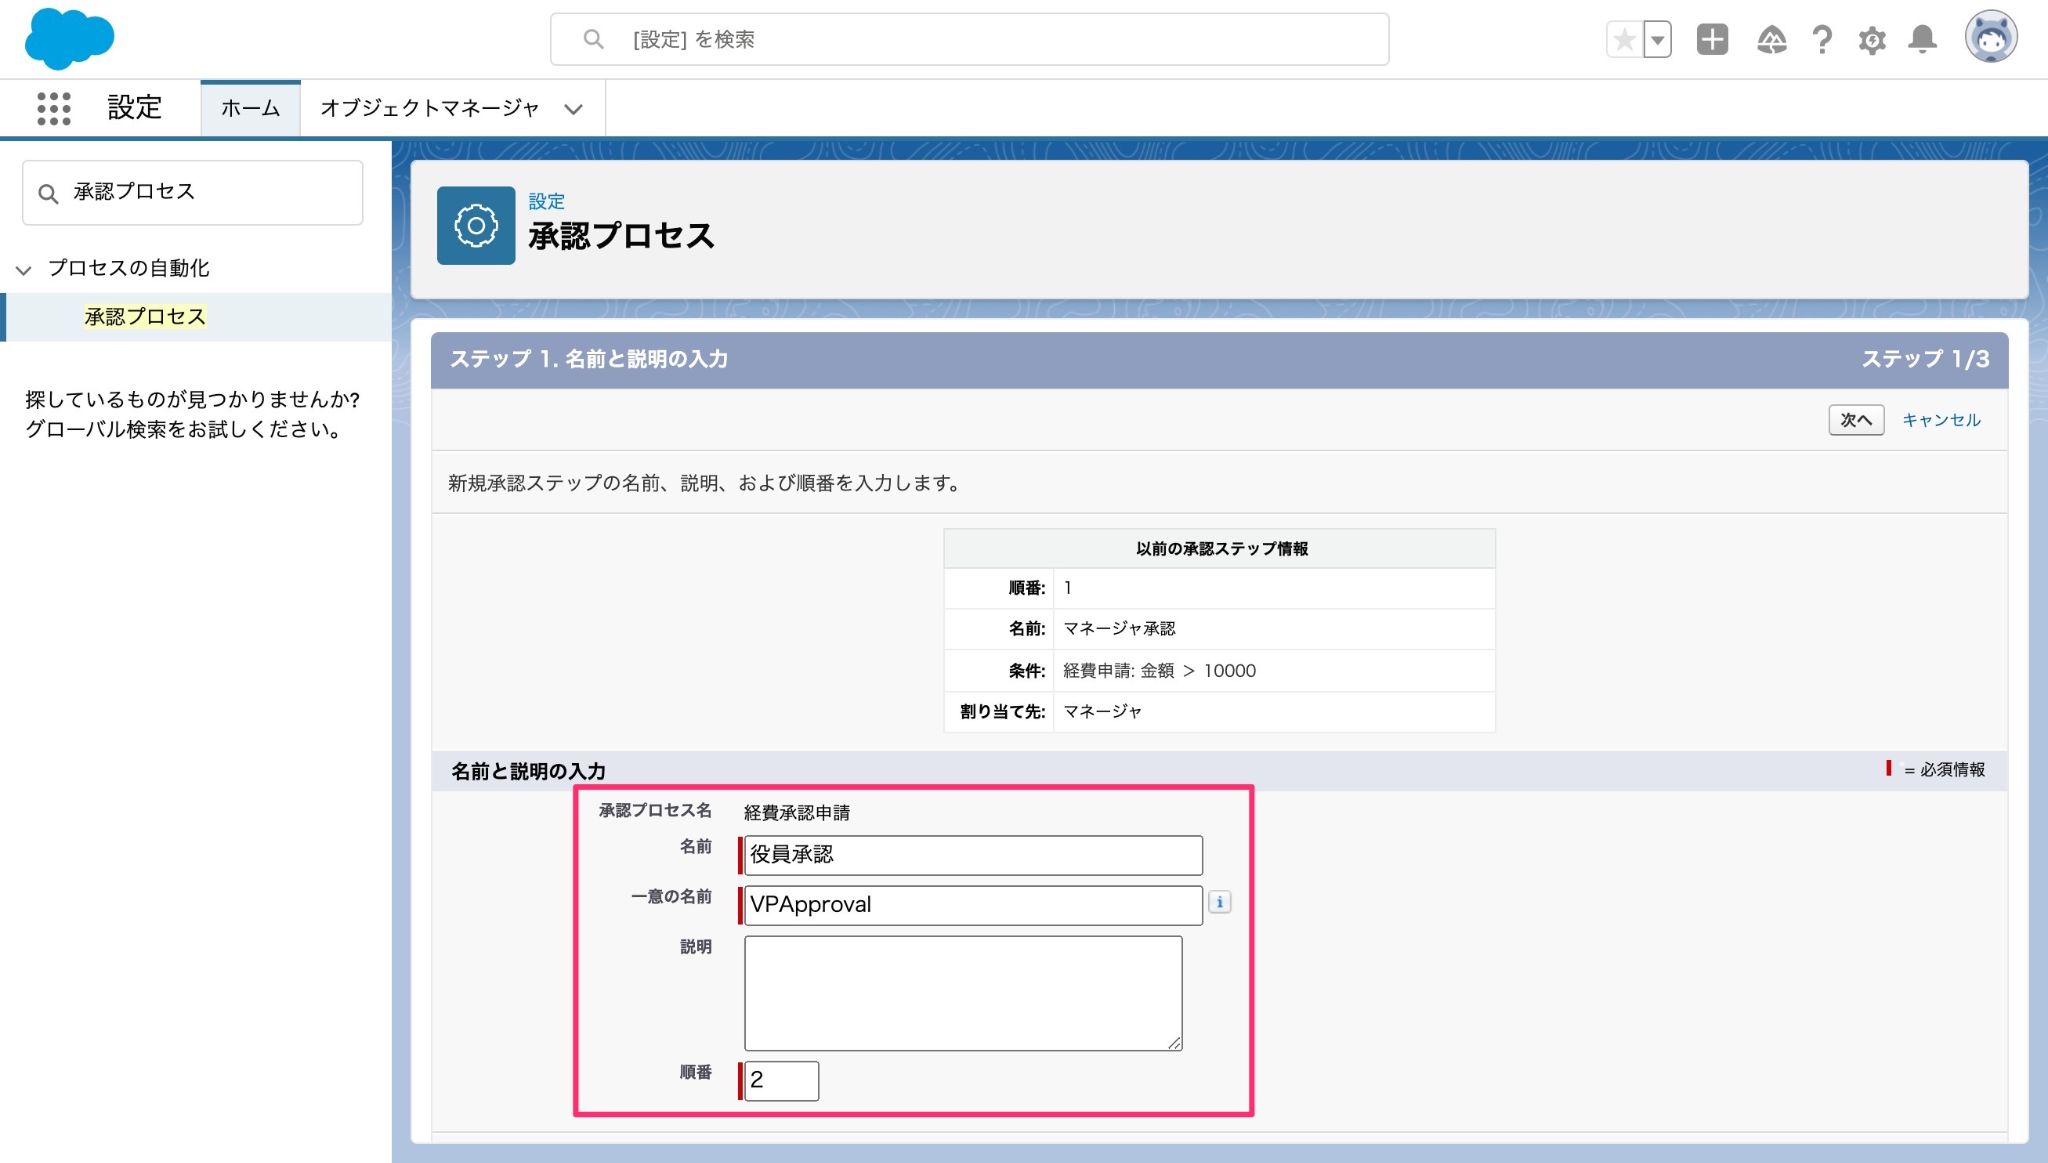Edit the 順番 field showing 2
Viewport: 2048px width, 1163px height.
point(781,1081)
